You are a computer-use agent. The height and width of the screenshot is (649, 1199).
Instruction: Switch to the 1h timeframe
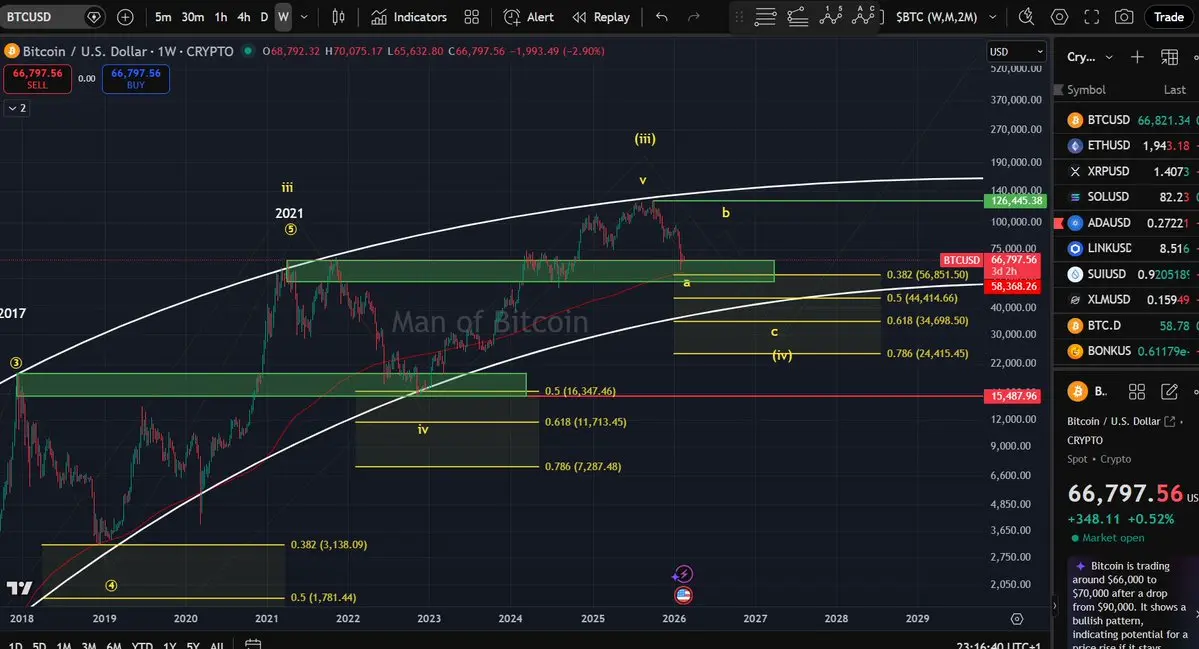pos(221,17)
